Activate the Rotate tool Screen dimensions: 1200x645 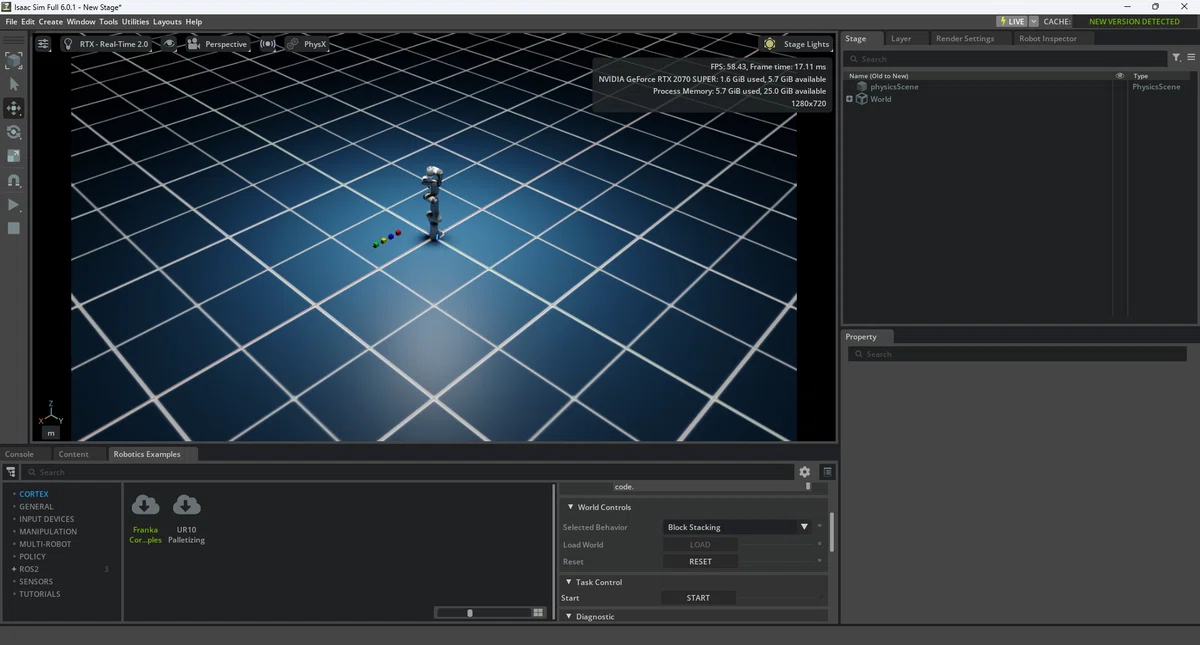point(14,132)
